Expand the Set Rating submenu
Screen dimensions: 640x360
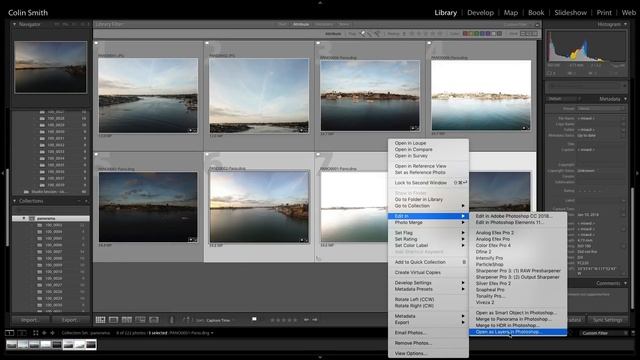[428, 239]
